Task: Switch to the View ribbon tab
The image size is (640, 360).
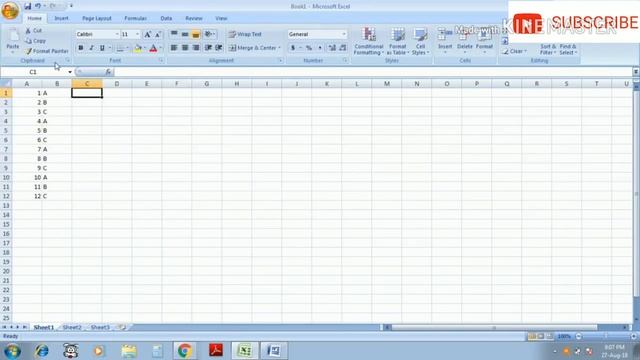Action: click(x=221, y=18)
